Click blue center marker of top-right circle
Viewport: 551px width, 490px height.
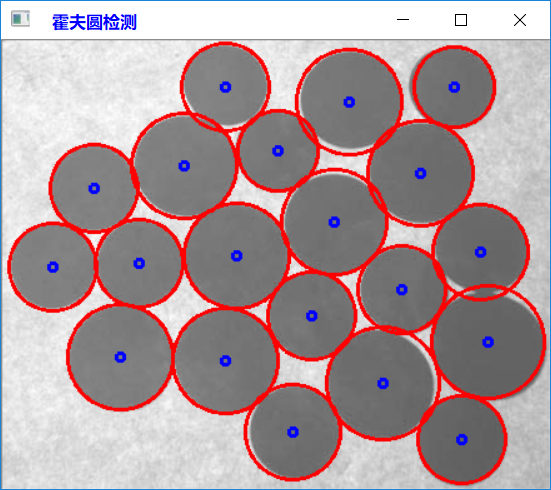(x=454, y=87)
